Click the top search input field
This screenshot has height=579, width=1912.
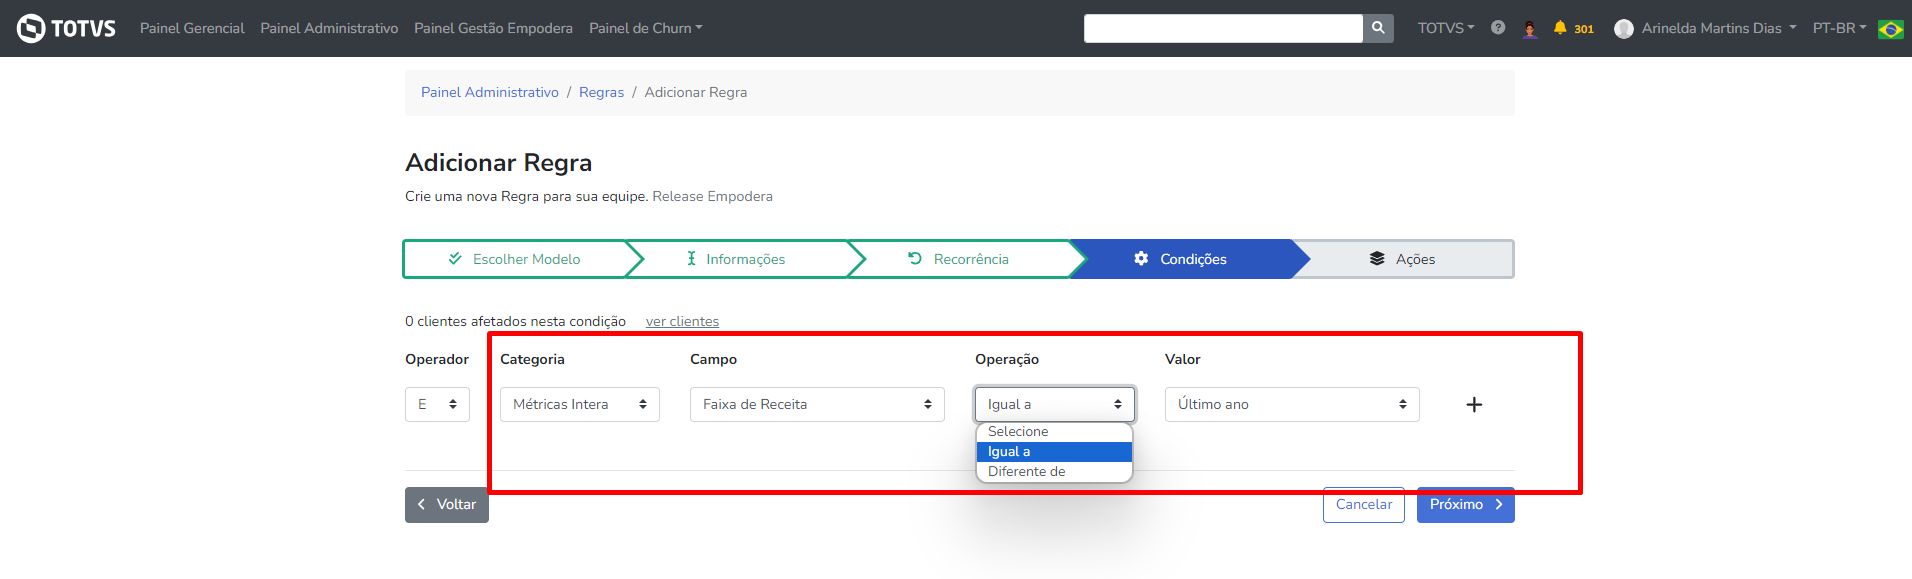(x=1222, y=28)
